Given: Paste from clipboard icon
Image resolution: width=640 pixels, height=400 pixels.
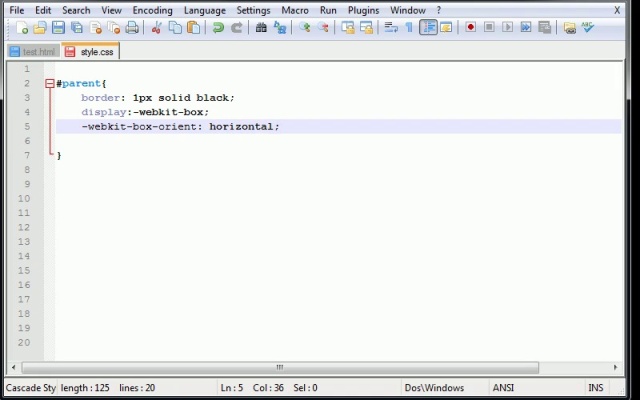Looking at the screenshot, I should pos(193,28).
